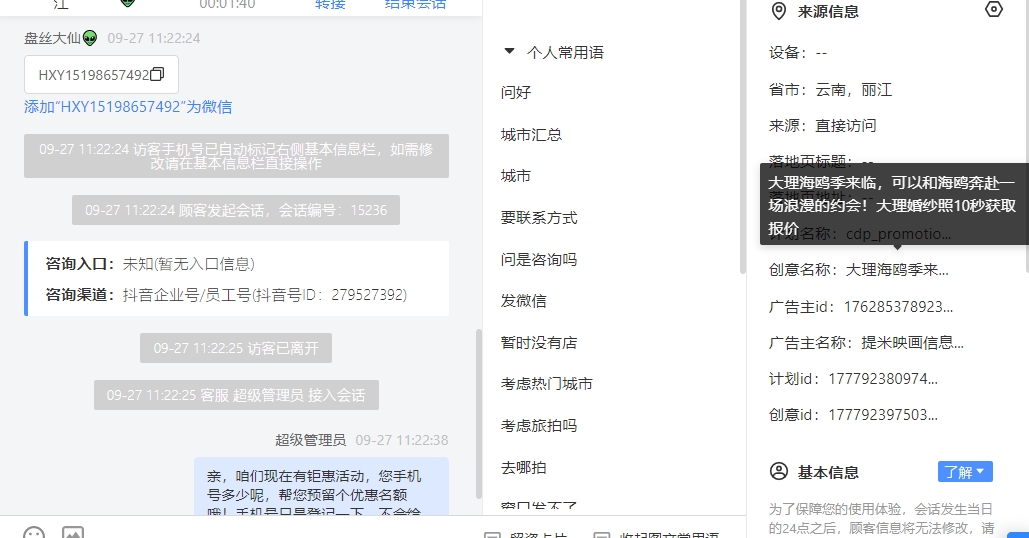Screen dimensions: 1029x538
Task: Click the 创意id value 177792397503...
Action: (x=883, y=415)
